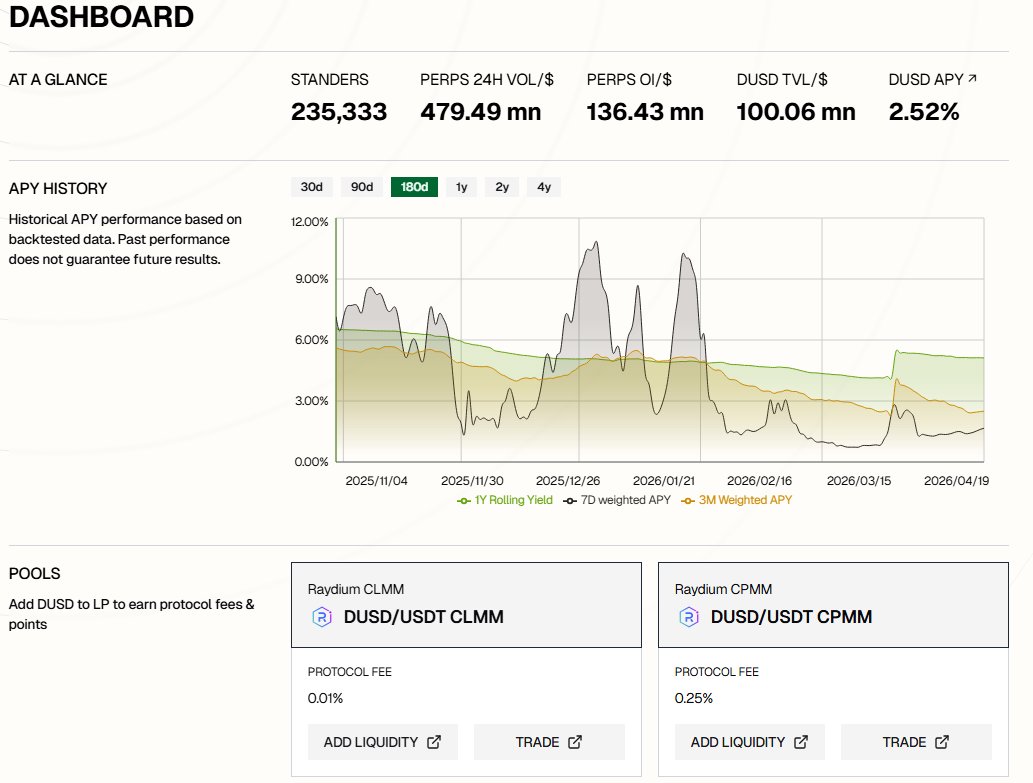Image resolution: width=1033 pixels, height=783 pixels.
Task: Select the 2y time range
Action: point(502,187)
